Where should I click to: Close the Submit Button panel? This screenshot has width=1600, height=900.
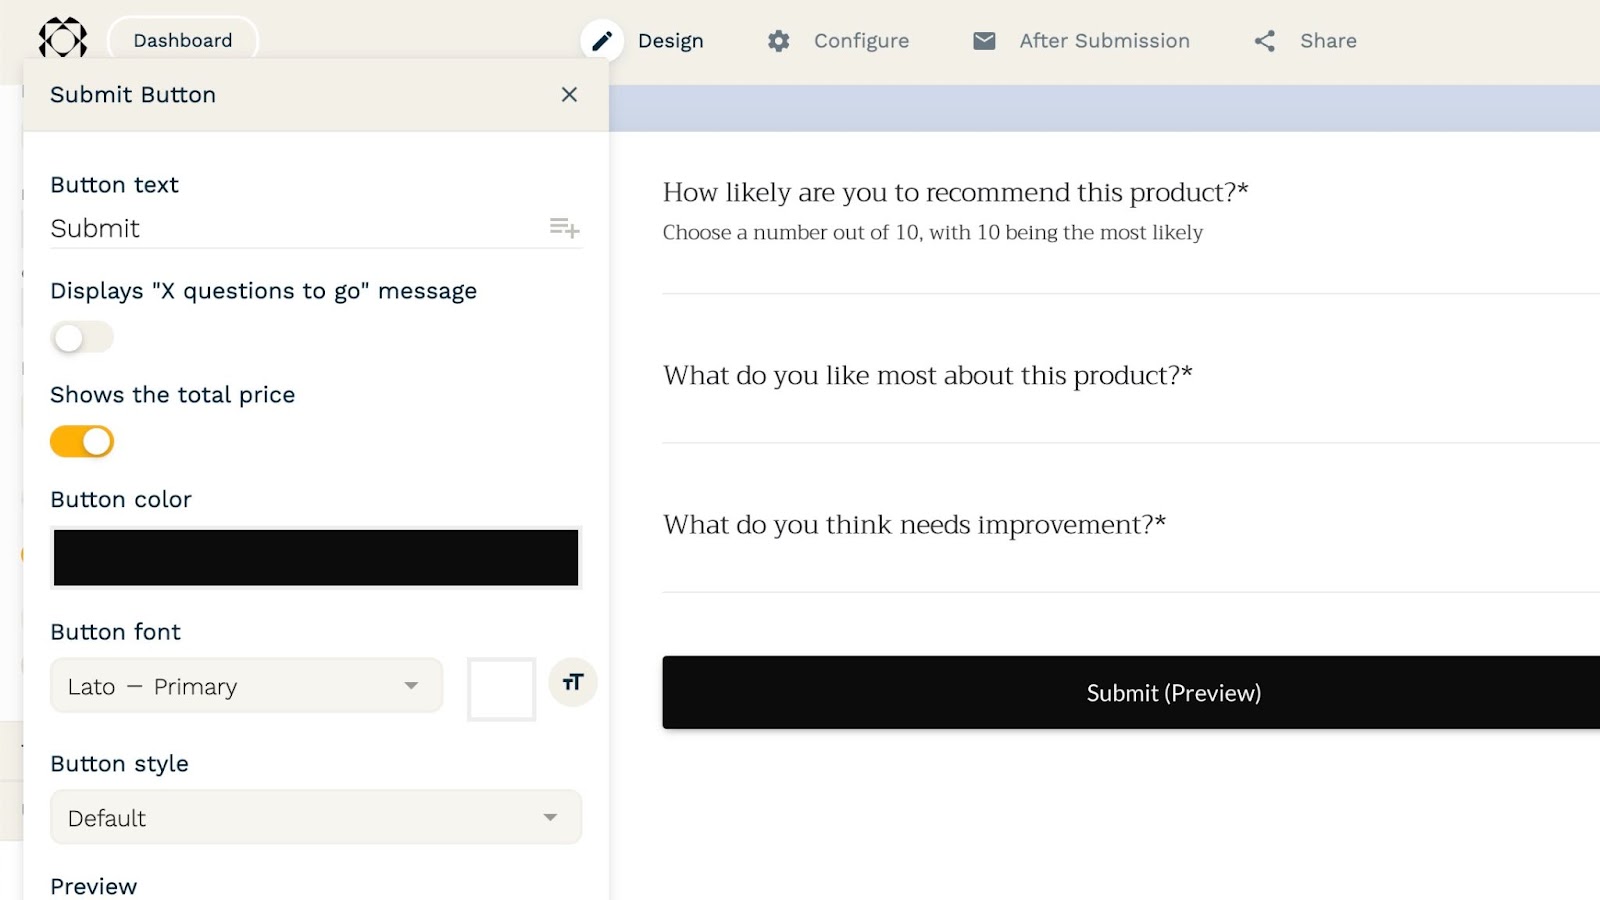click(x=569, y=95)
